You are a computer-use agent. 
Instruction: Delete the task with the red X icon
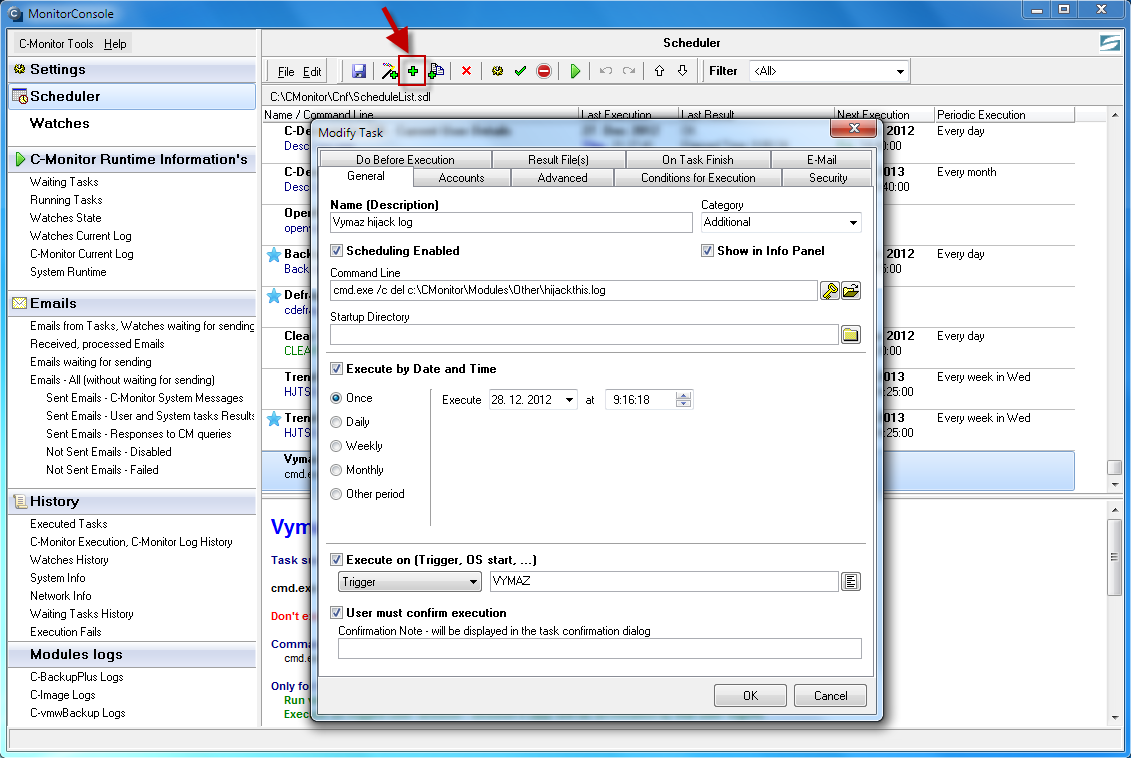(x=466, y=71)
